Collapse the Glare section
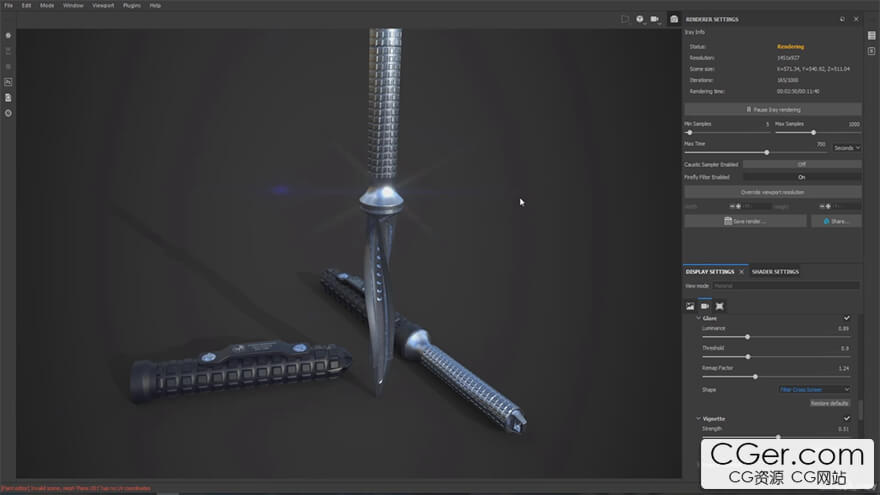This screenshot has width=880, height=495. click(699, 318)
